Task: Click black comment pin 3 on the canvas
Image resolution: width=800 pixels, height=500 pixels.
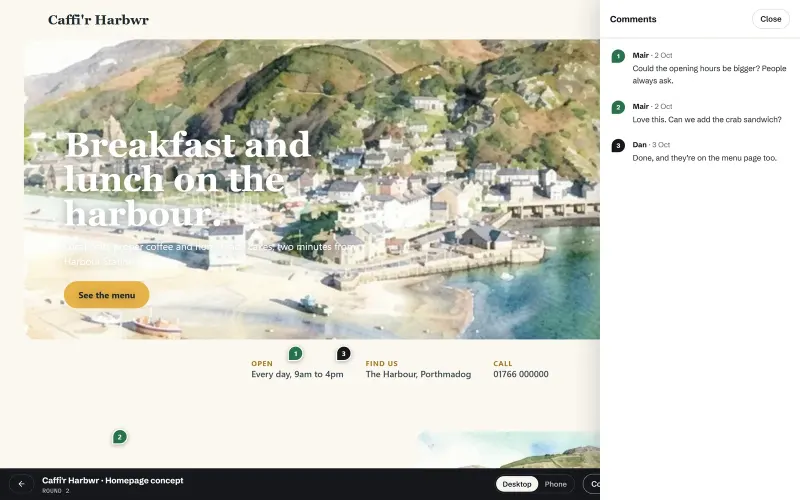Action: click(x=343, y=353)
